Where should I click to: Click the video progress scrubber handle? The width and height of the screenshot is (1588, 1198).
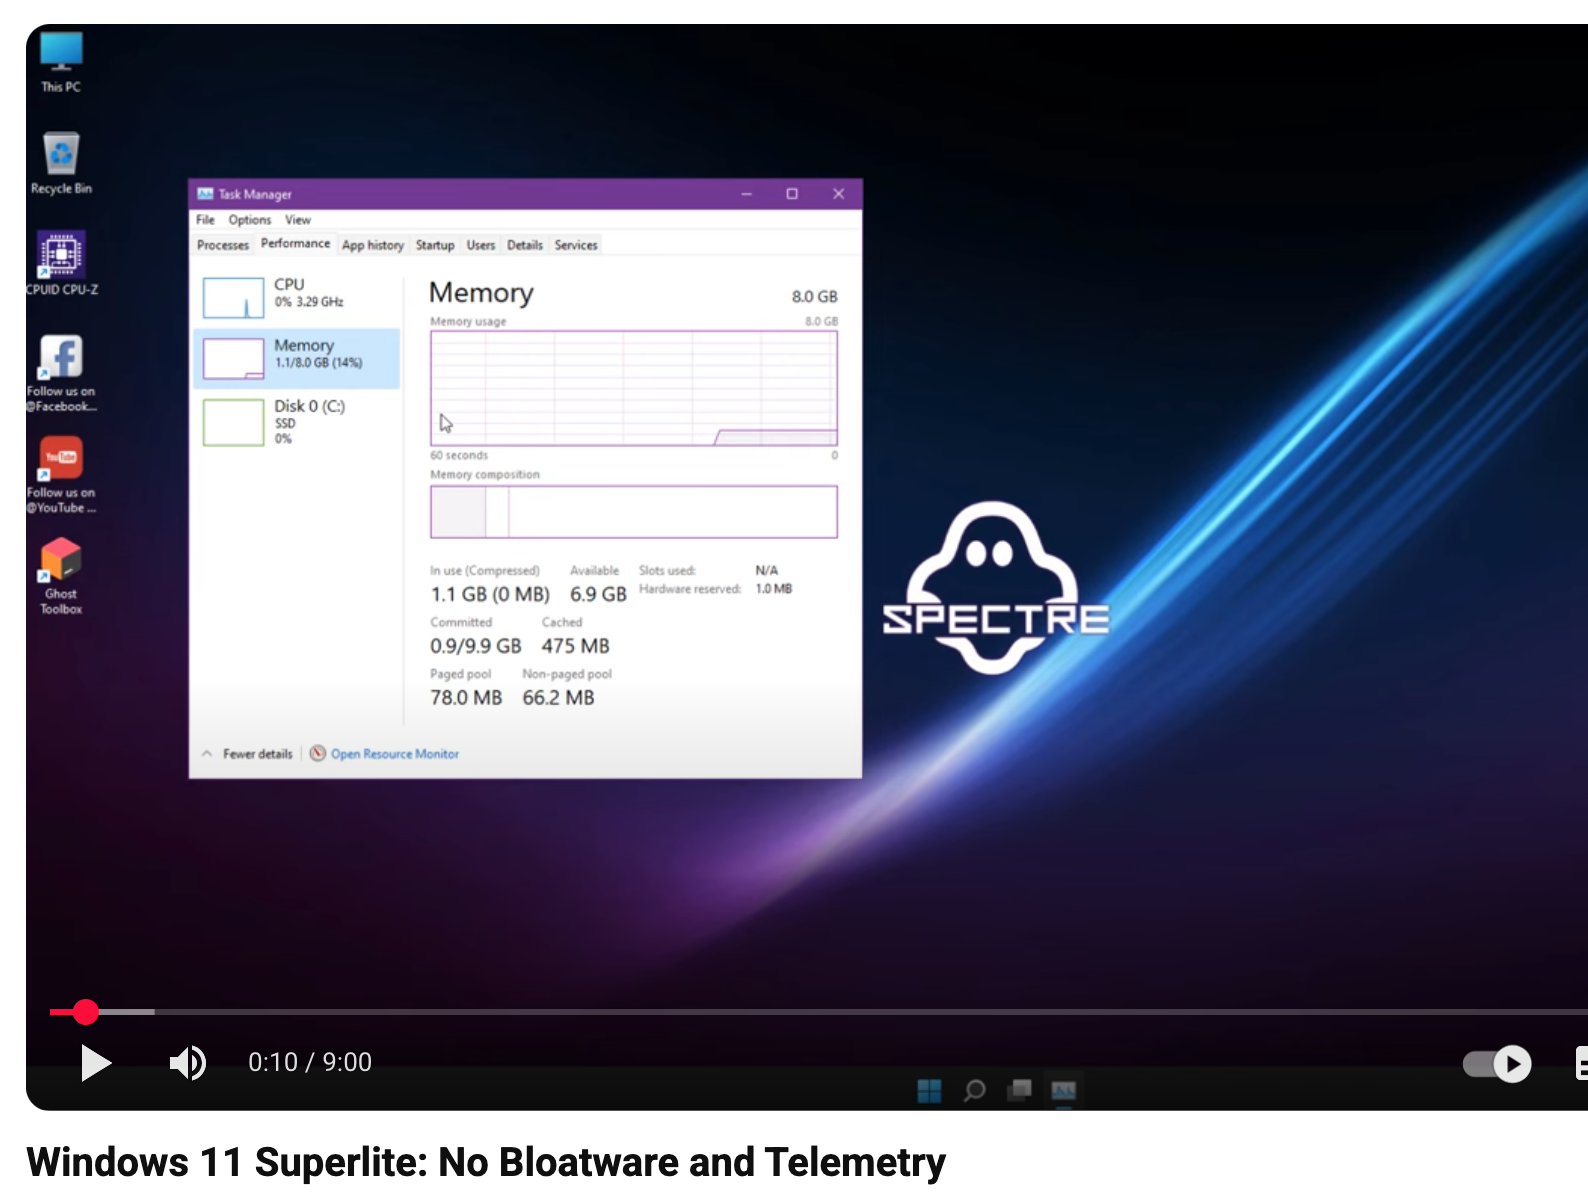tap(86, 1012)
